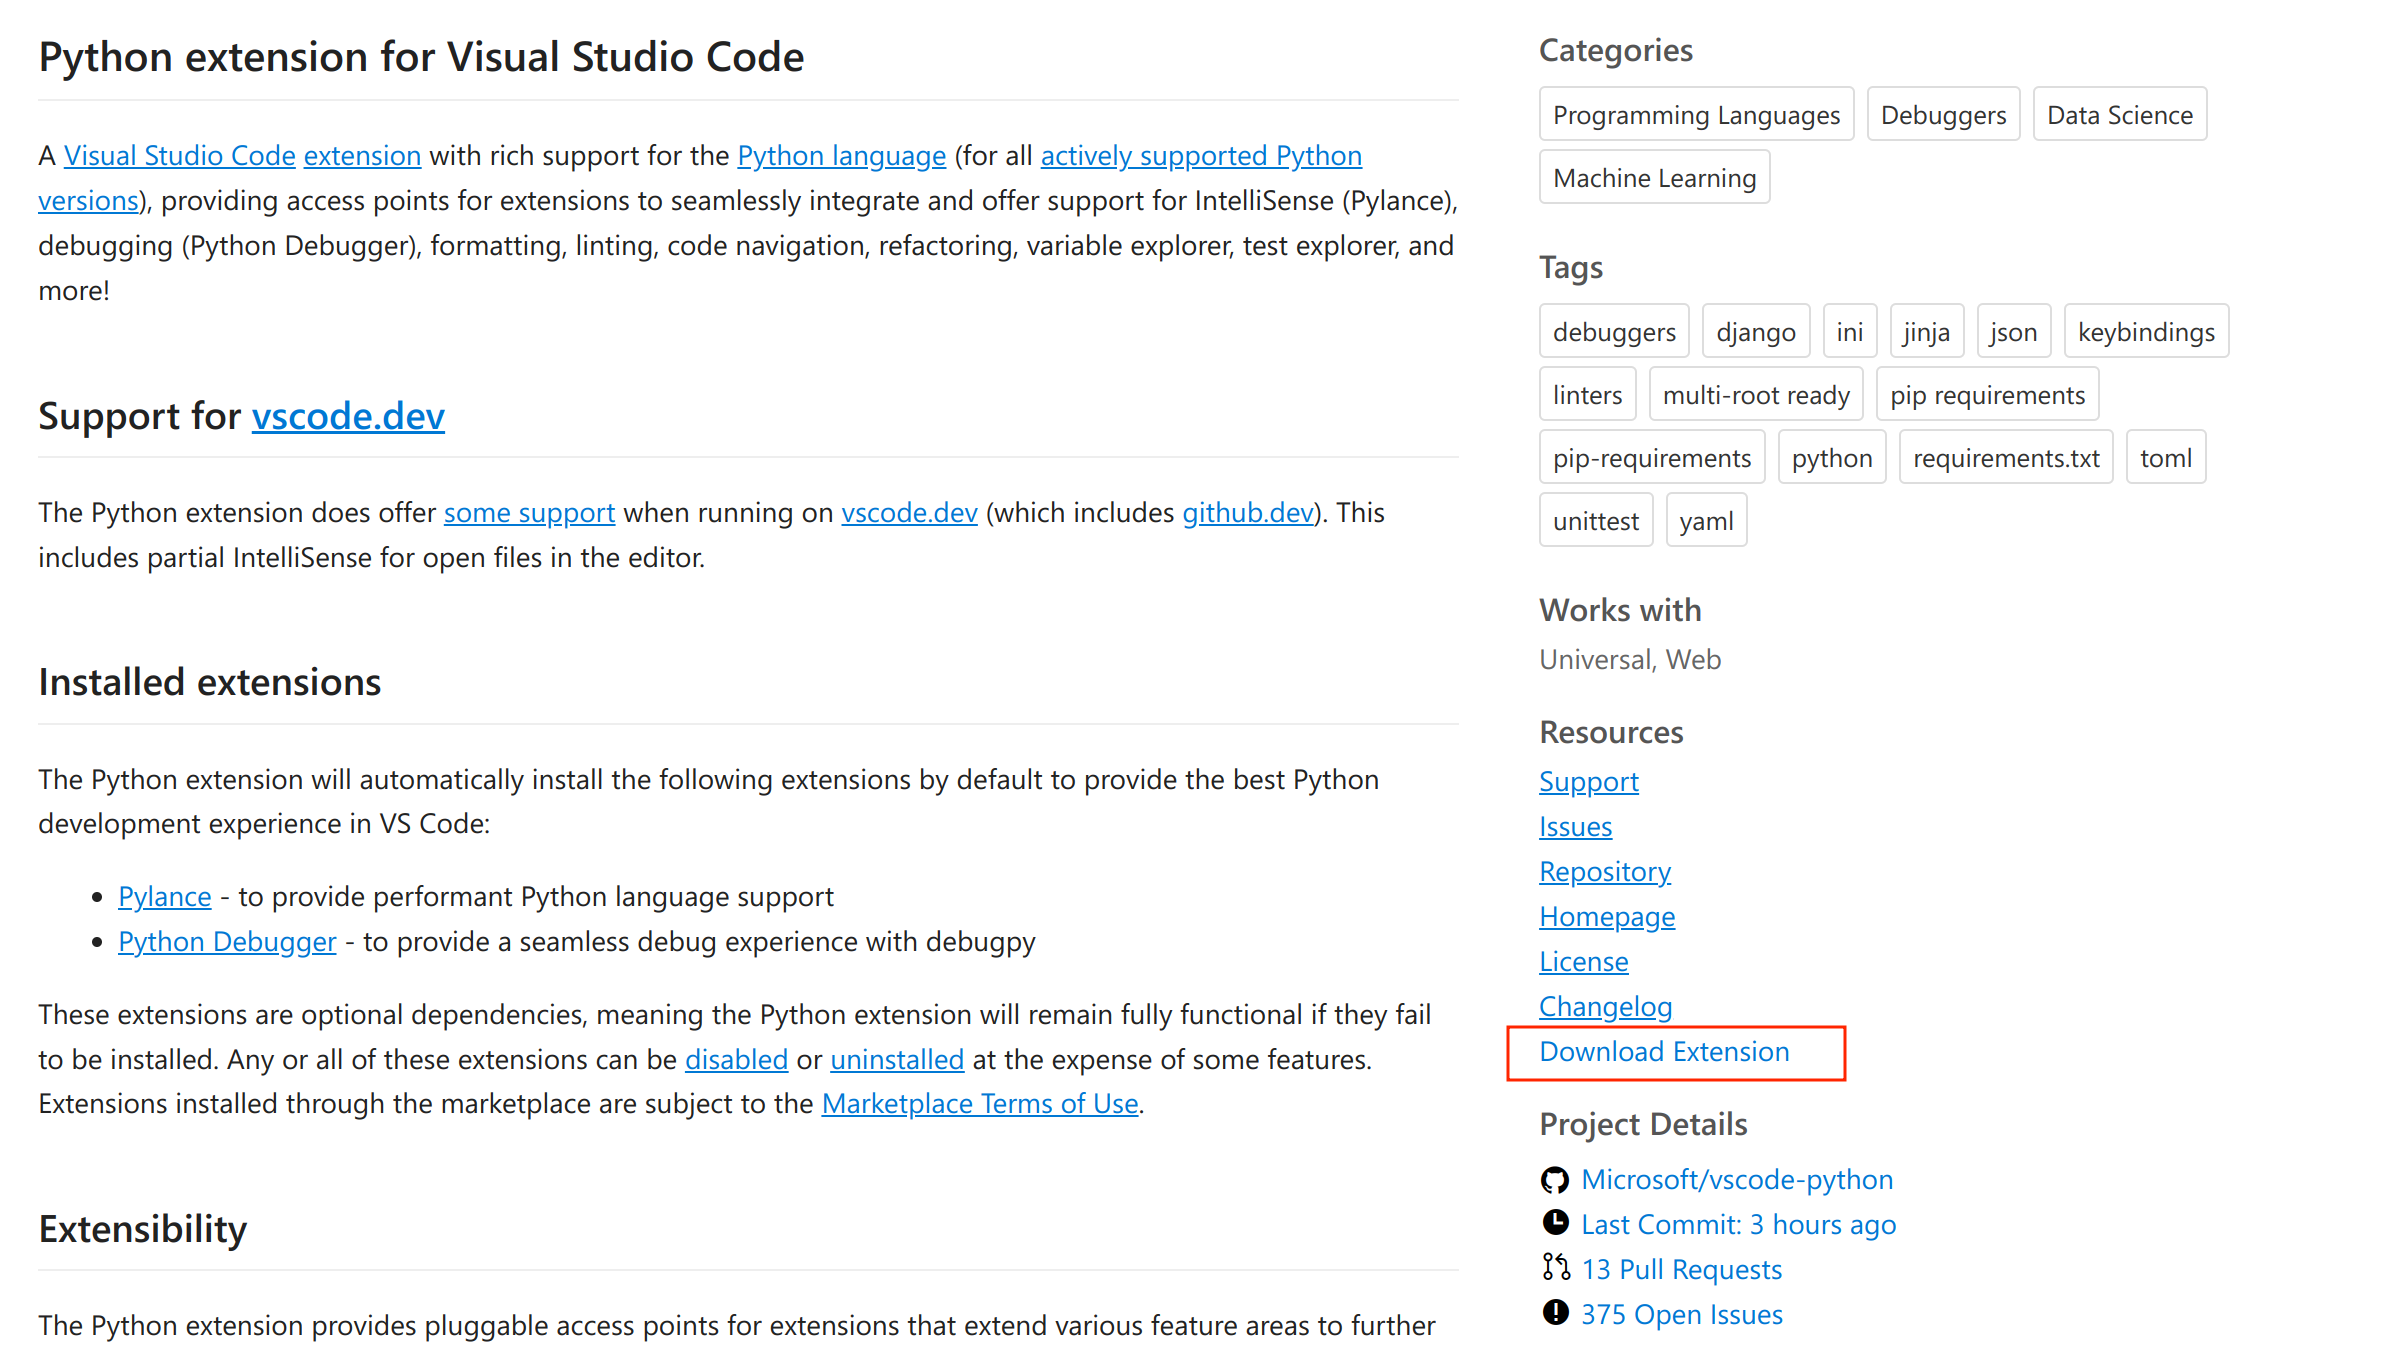2388x1351 pixels.
Task: Open the Repository resource link
Action: point(1605,872)
